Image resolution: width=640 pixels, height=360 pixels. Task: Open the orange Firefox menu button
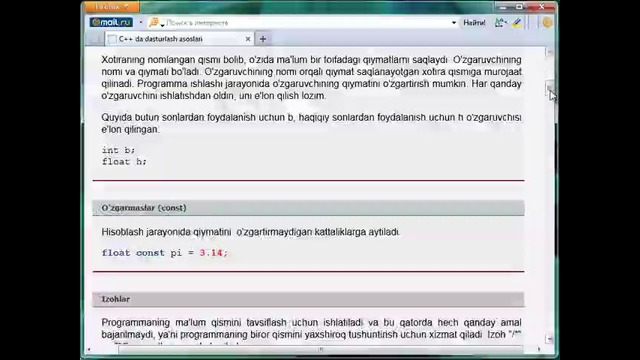[x=111, y=7]
